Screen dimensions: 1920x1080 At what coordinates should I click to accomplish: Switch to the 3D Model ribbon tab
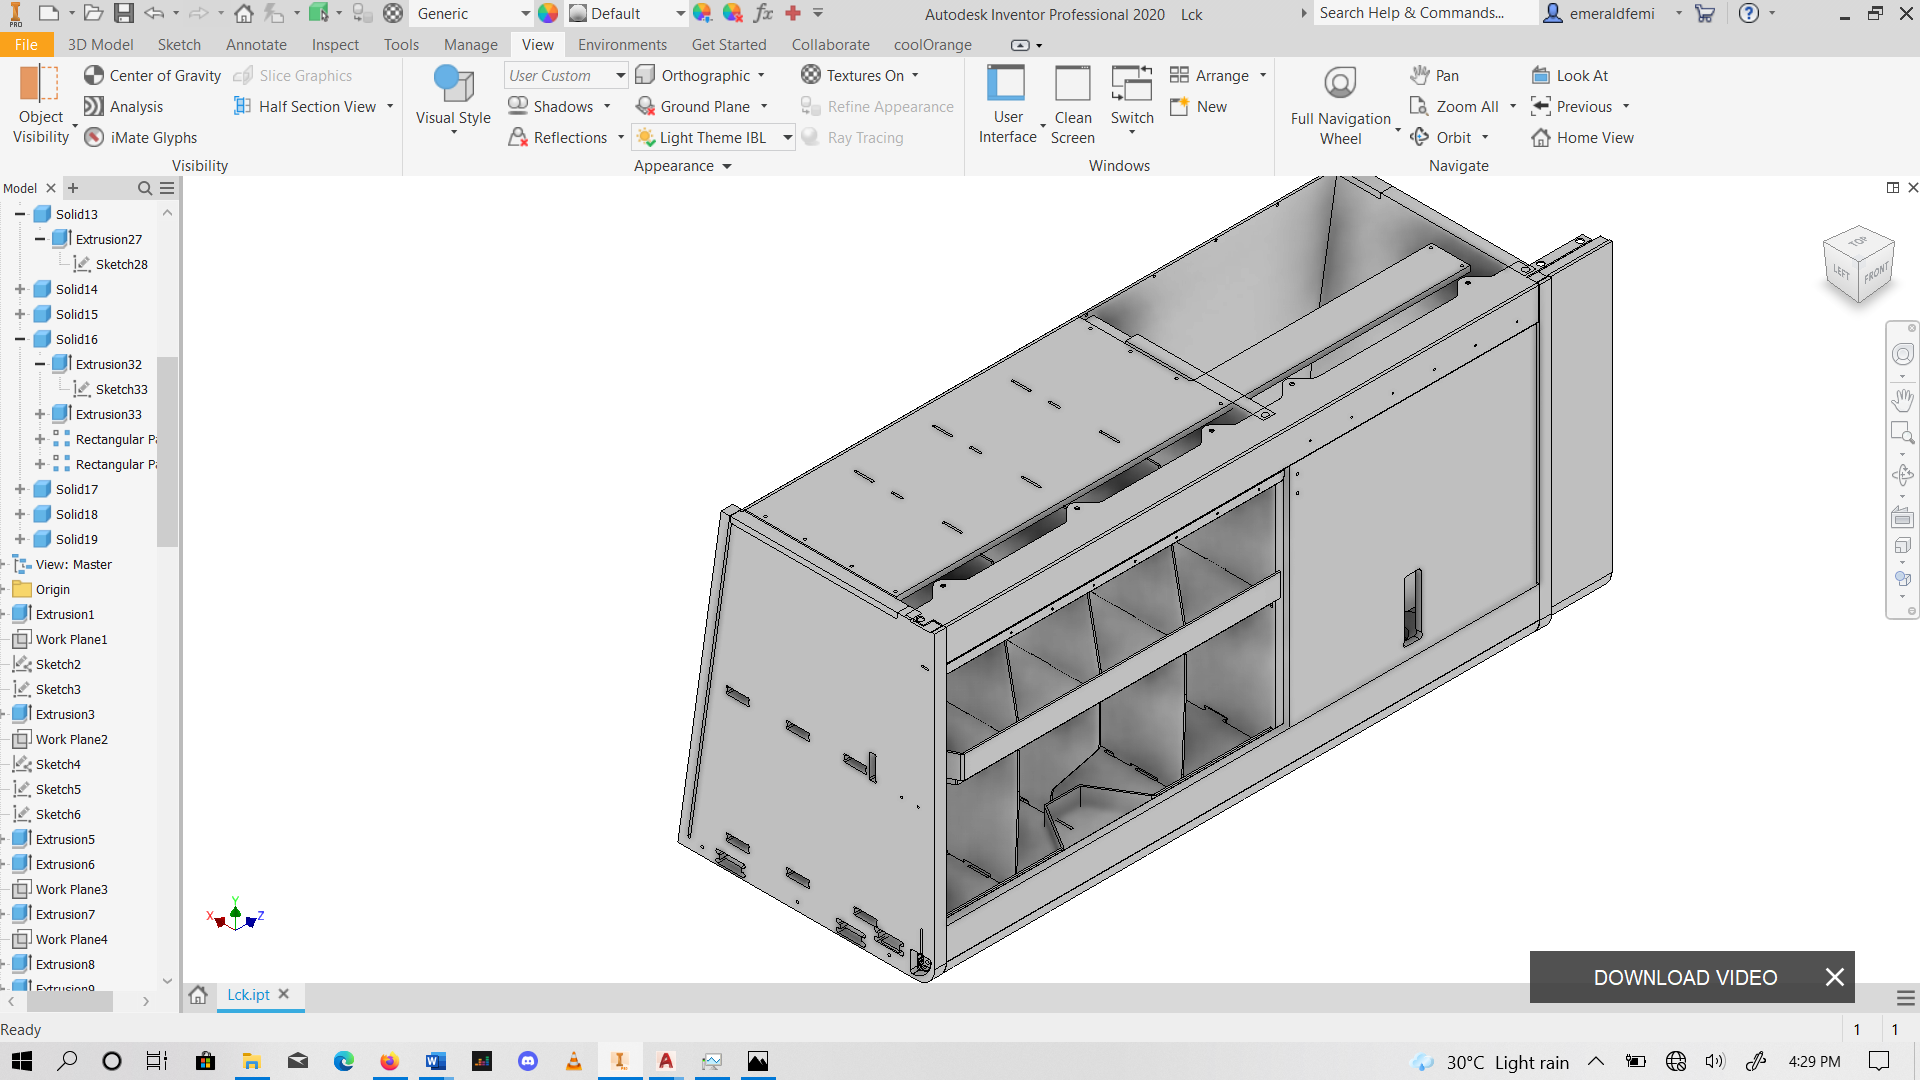tap(100, 44)
